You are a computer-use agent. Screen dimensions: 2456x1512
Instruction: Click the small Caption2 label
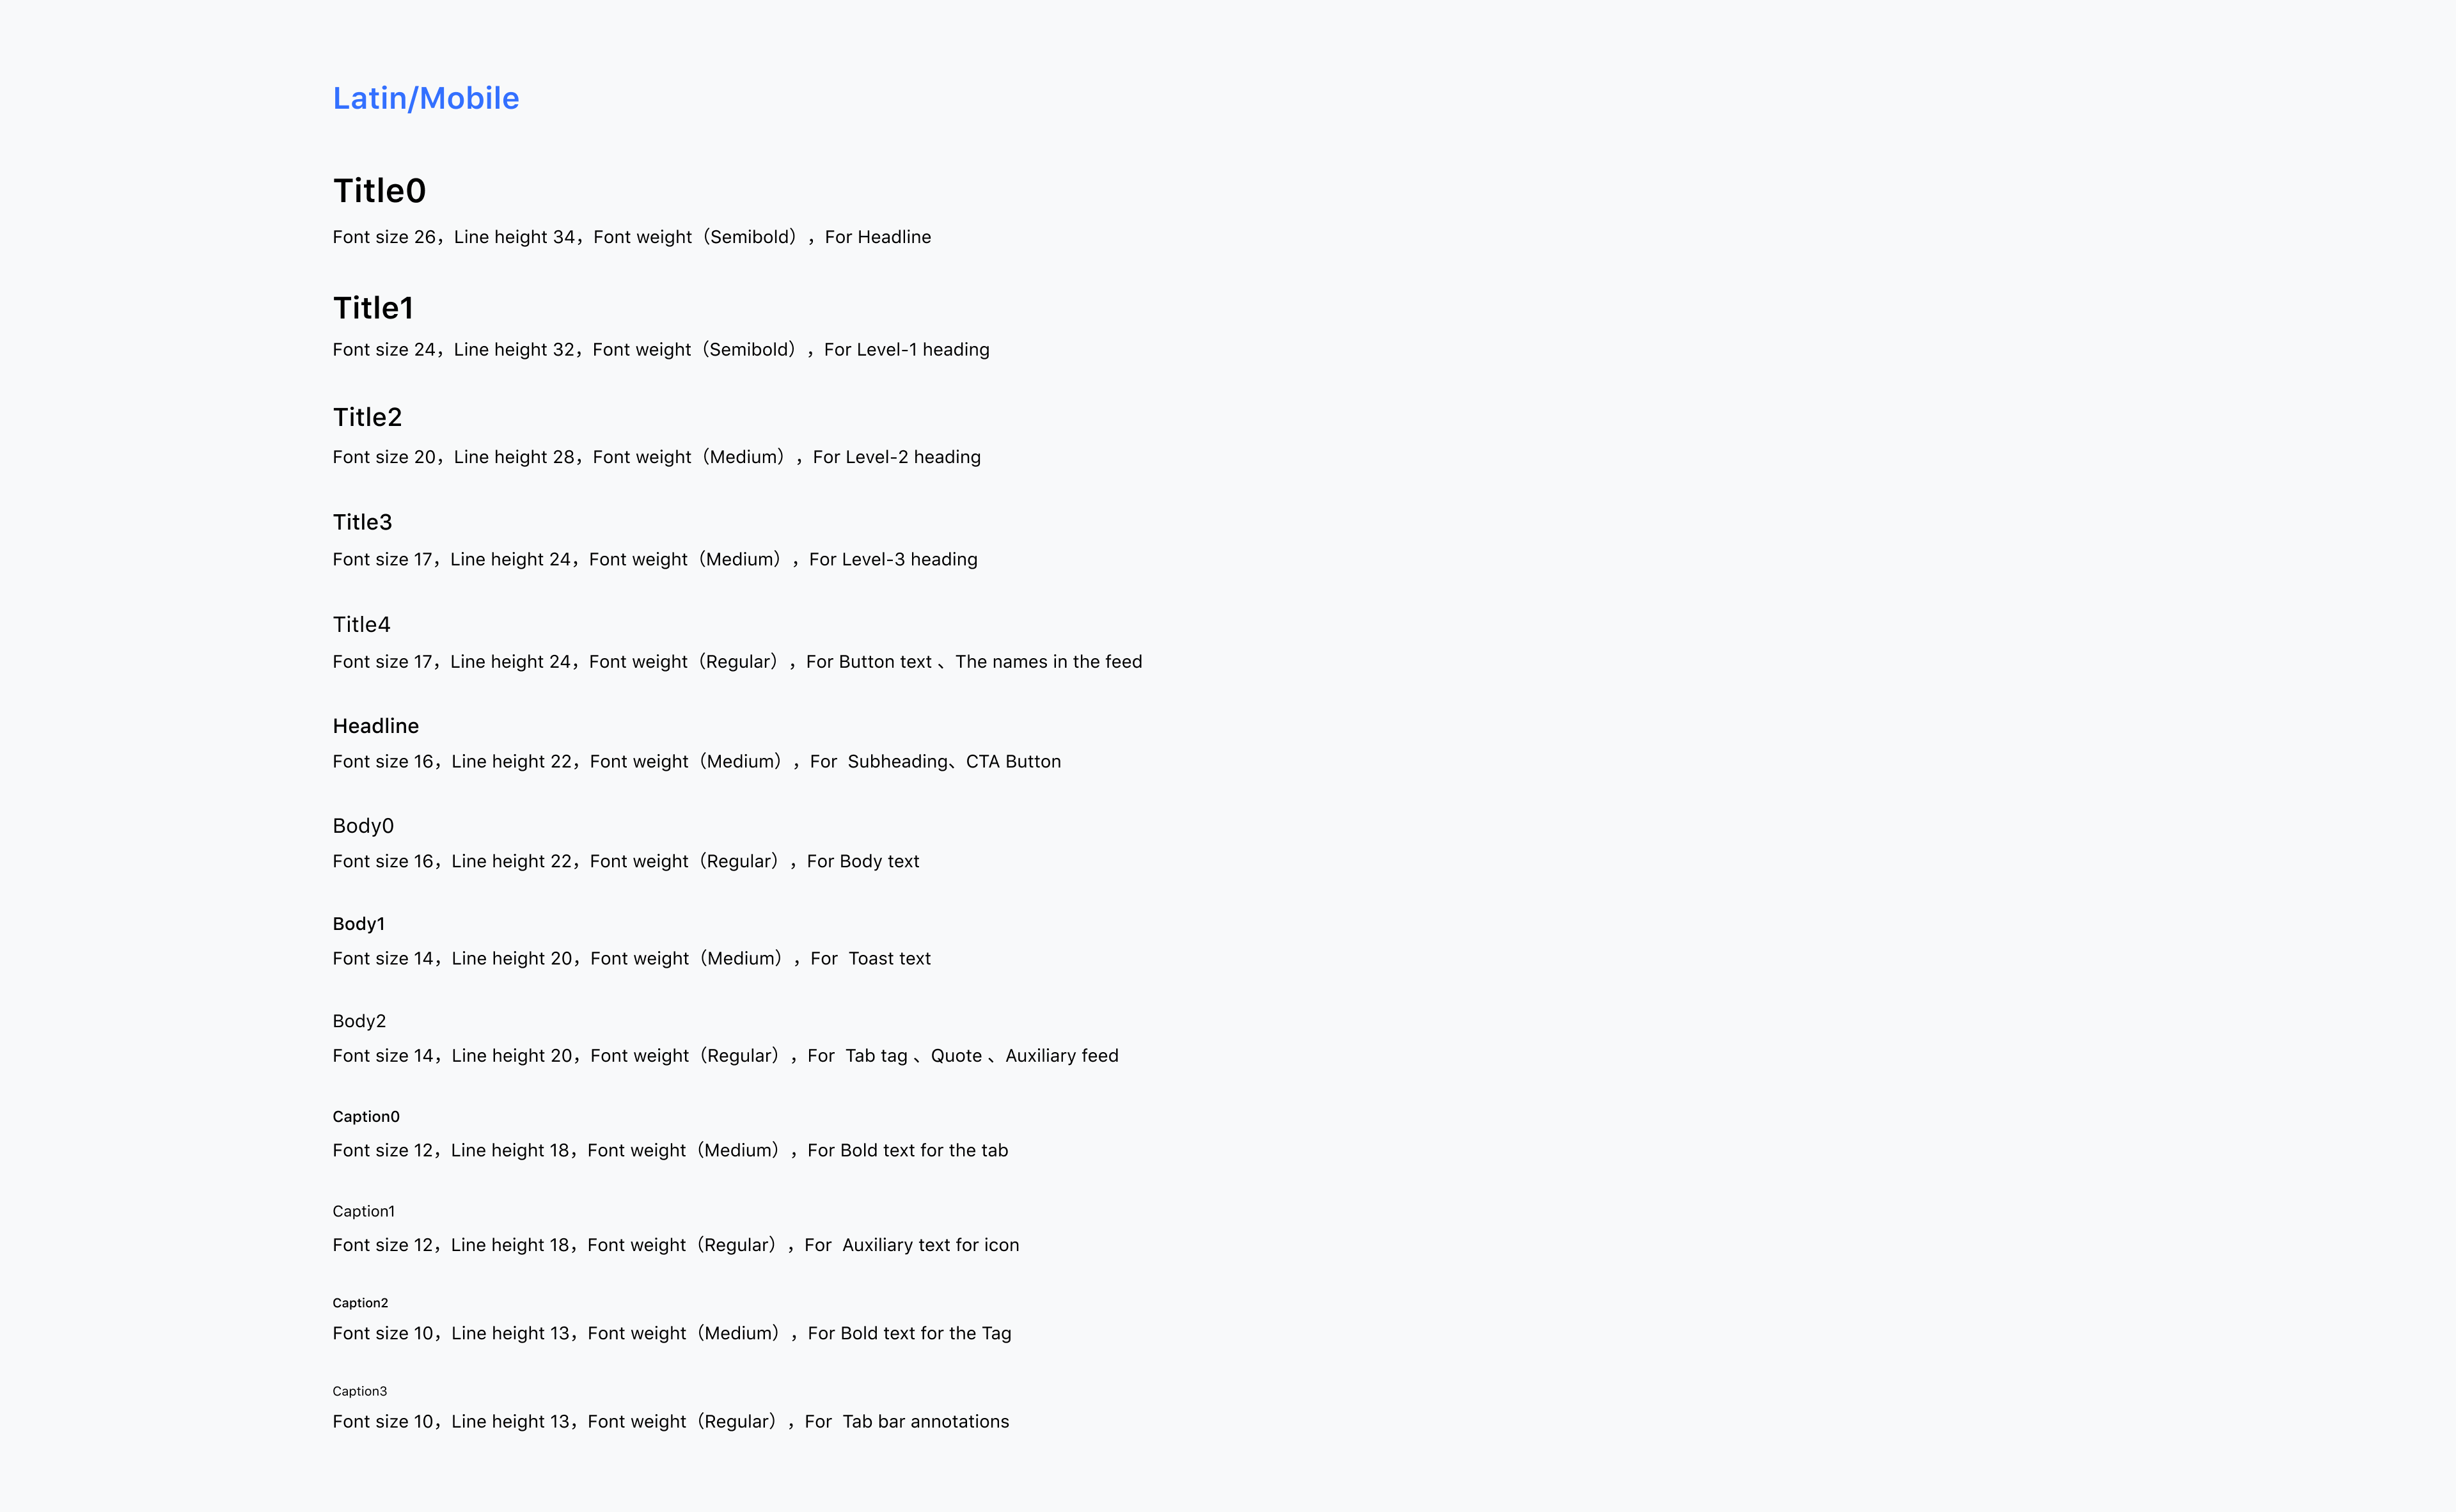[x=360, y=1303]
